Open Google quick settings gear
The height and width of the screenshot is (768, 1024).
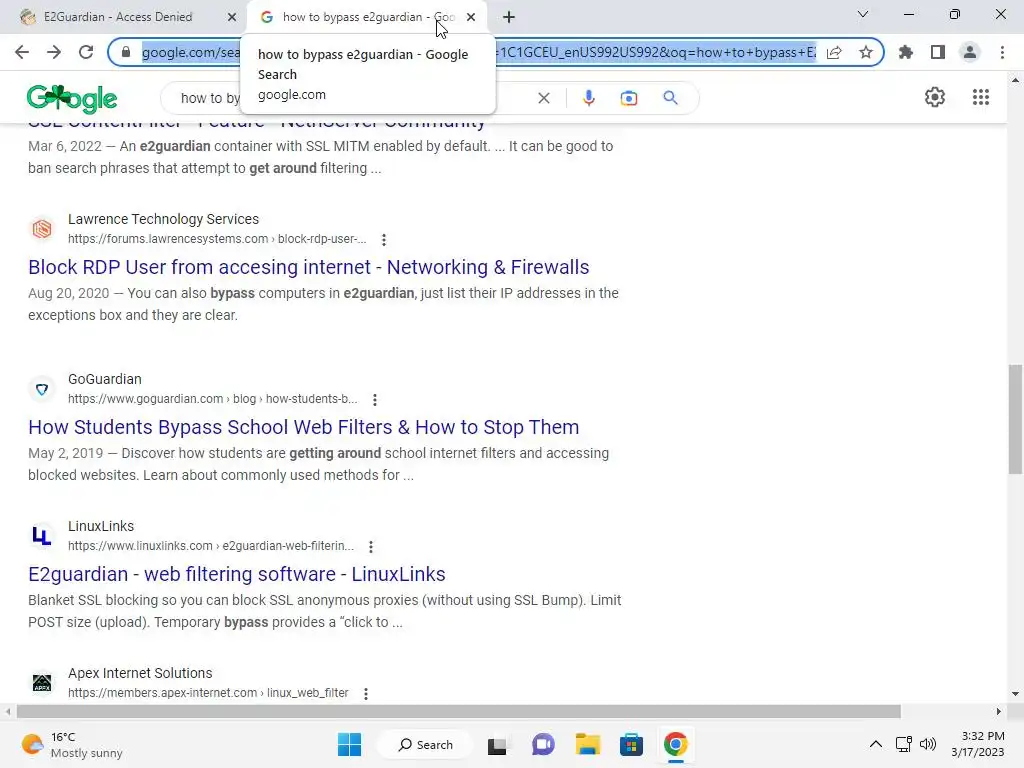click(935, 97)
